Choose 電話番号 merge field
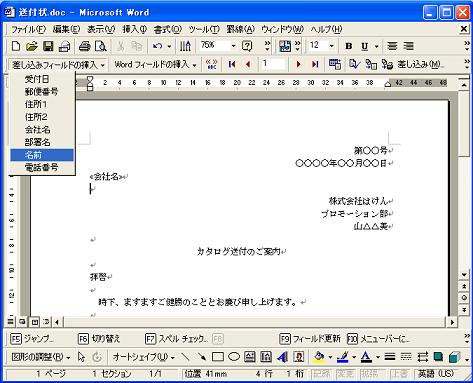This screenshot has width=473, height=383. (x=42, y=167)
